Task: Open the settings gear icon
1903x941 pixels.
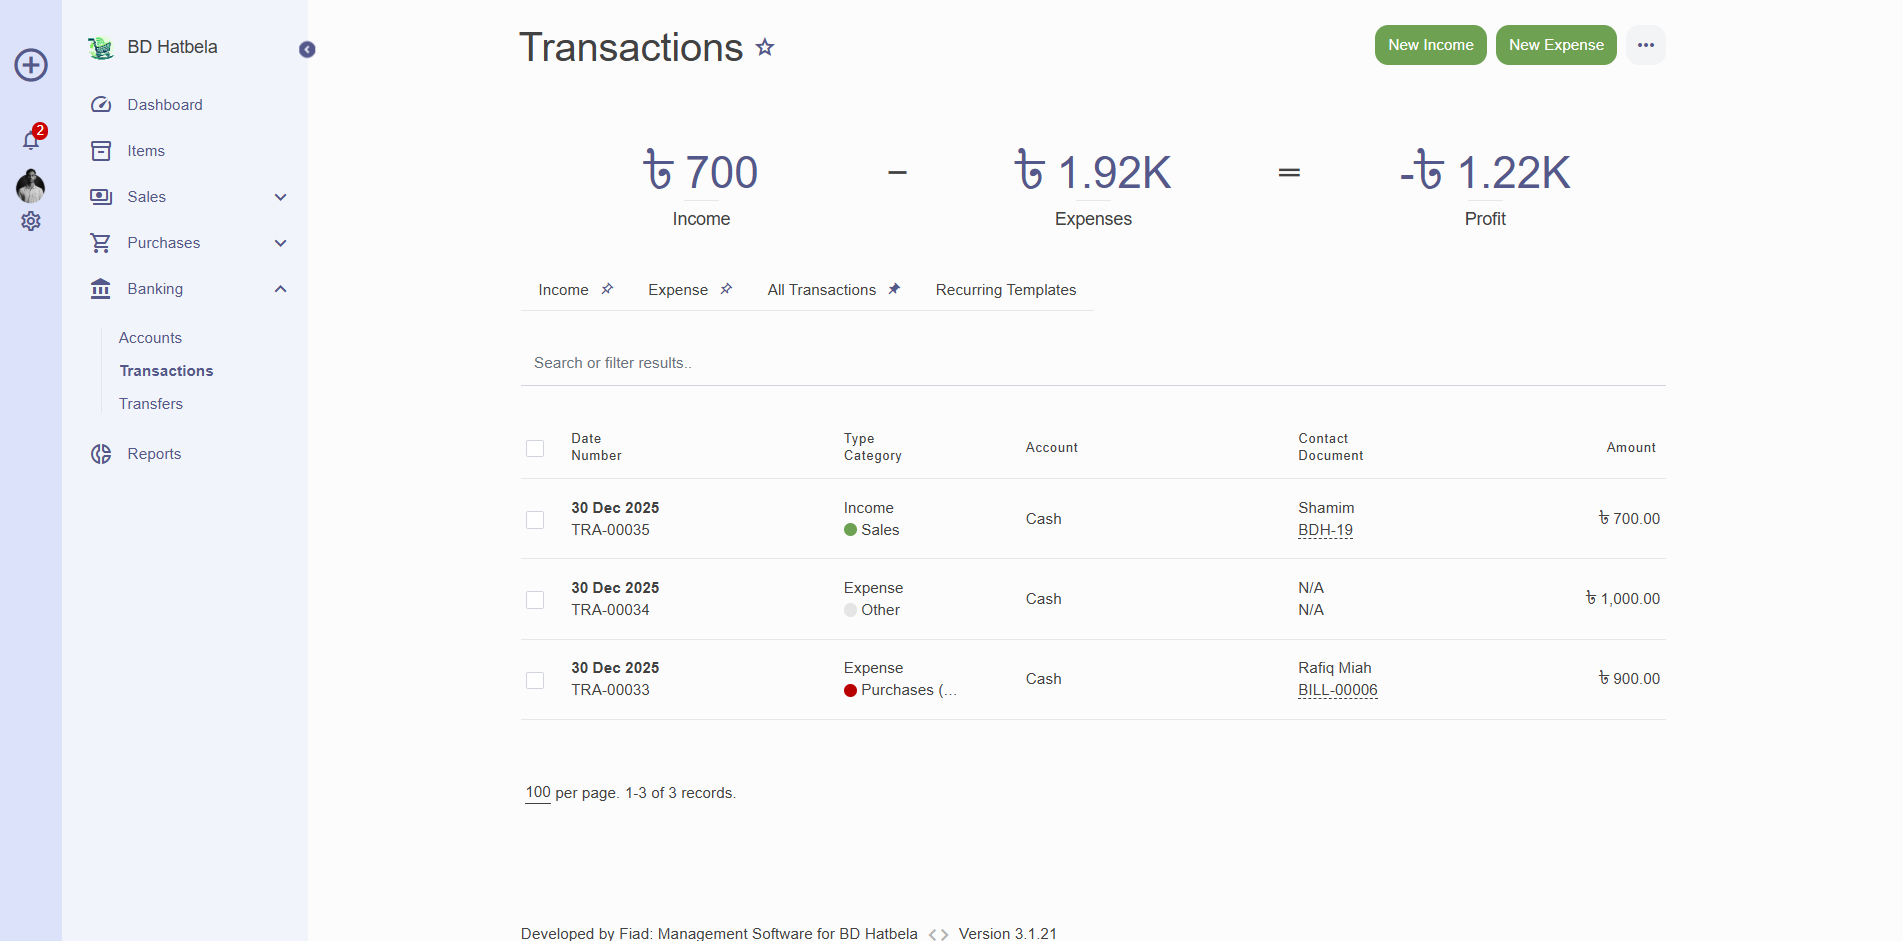Action: click(31, 221)
